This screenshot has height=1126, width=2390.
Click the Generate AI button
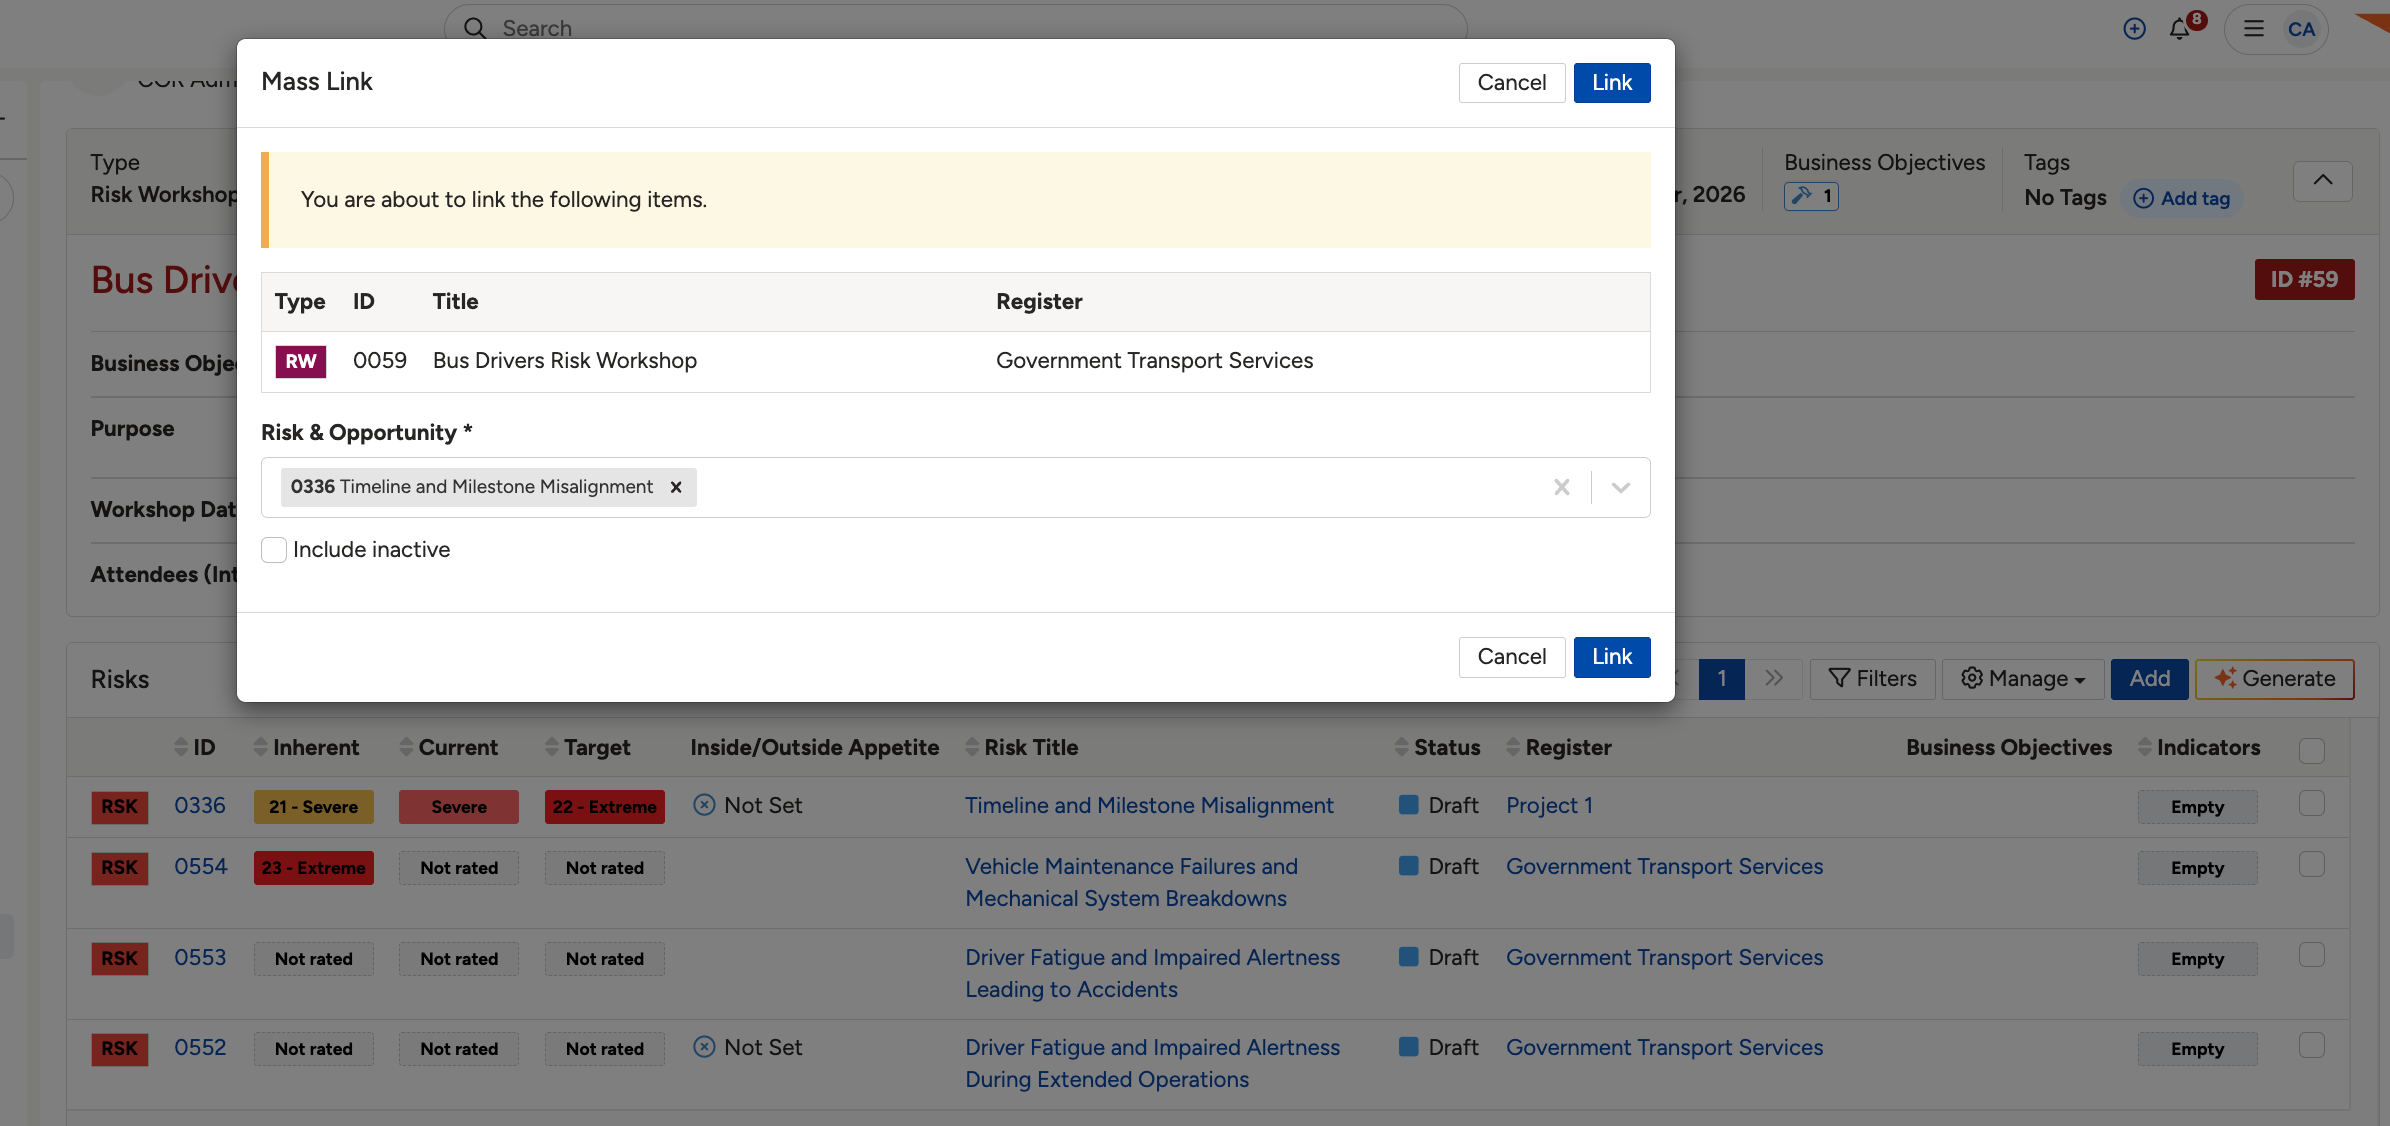[x=2275, y=679]
